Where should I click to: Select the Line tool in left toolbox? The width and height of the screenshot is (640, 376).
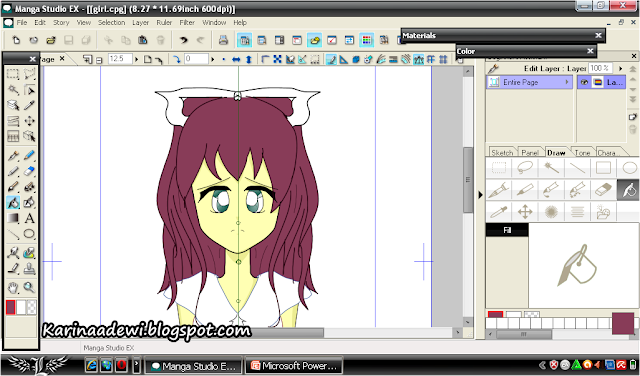[13, 234]
